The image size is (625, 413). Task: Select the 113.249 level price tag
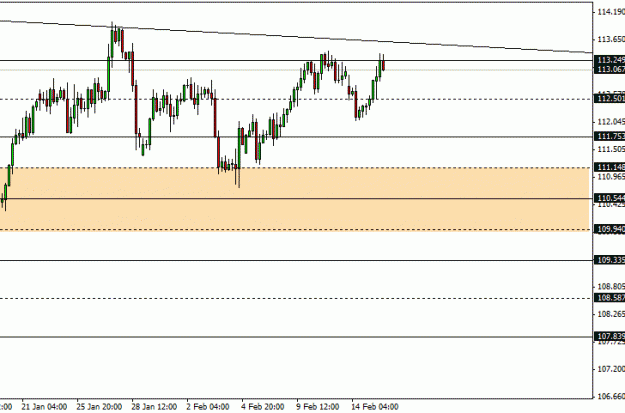[x=609, y=60]
